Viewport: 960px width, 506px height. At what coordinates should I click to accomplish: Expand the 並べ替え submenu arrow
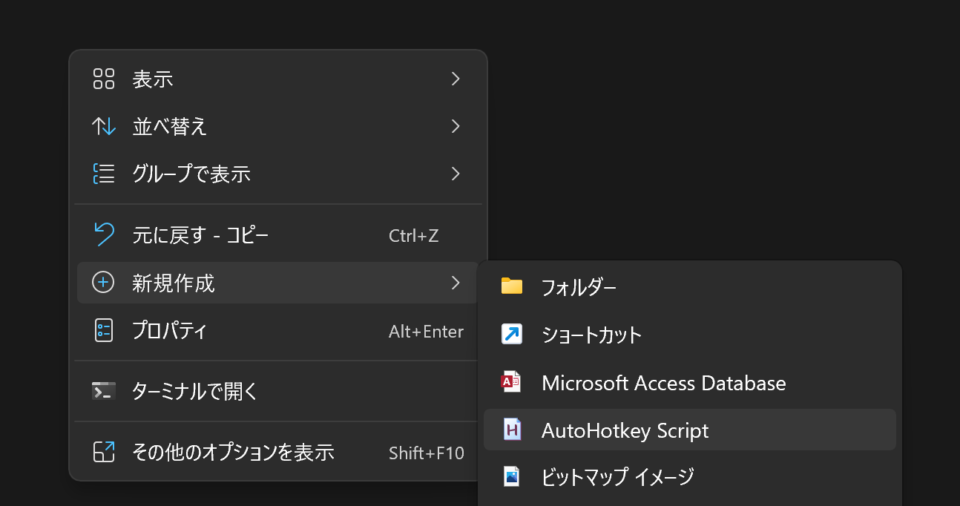455,126
